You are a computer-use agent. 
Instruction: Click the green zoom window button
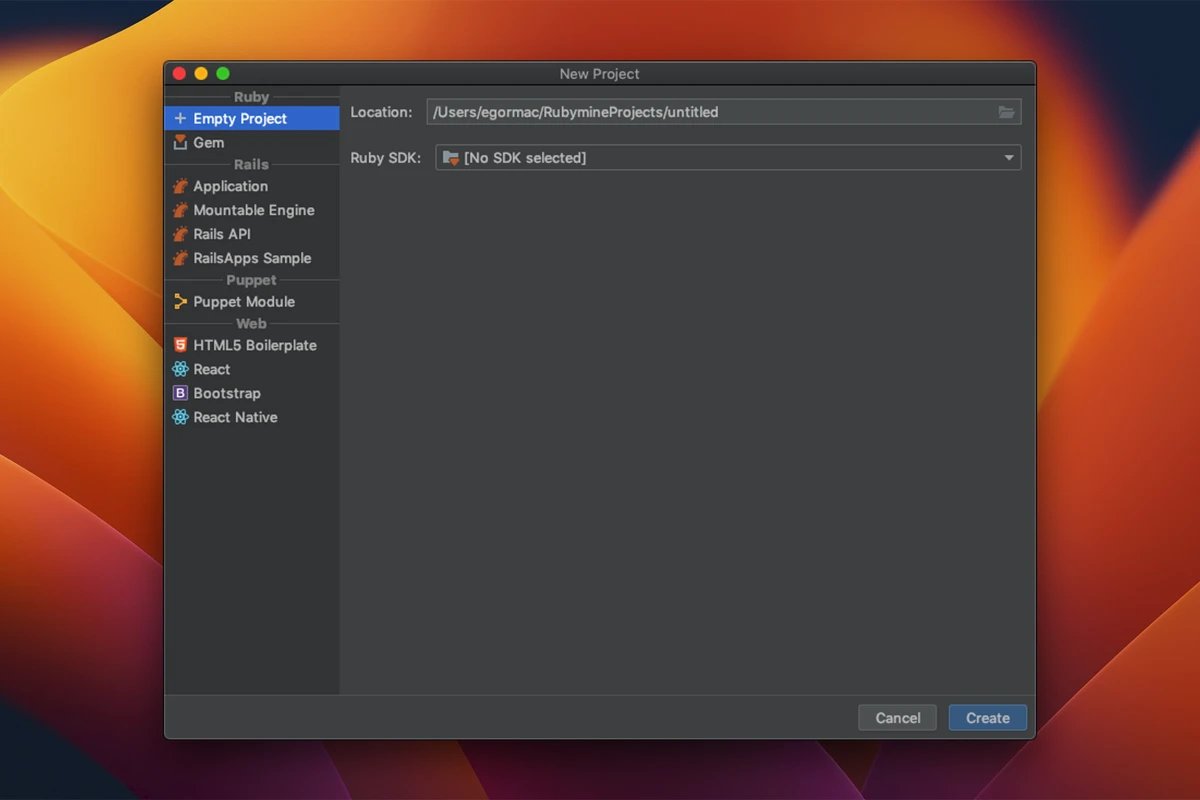[x=223, y=74]
